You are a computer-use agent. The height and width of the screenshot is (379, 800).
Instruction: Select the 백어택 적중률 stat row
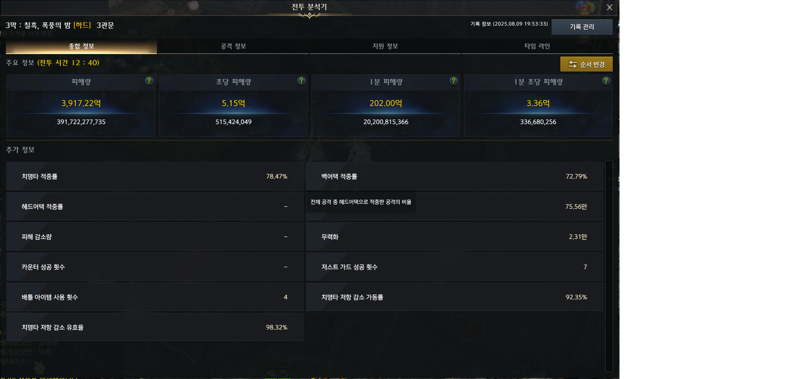(455, 176)
